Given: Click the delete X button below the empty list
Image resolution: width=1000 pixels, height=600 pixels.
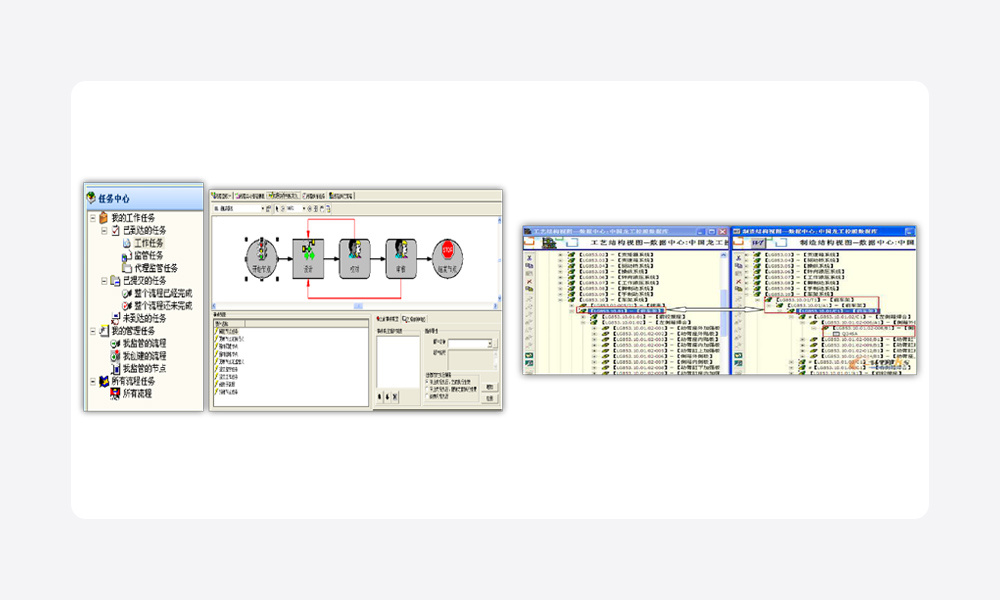Looking at the screenshot, I should (395, 397).
